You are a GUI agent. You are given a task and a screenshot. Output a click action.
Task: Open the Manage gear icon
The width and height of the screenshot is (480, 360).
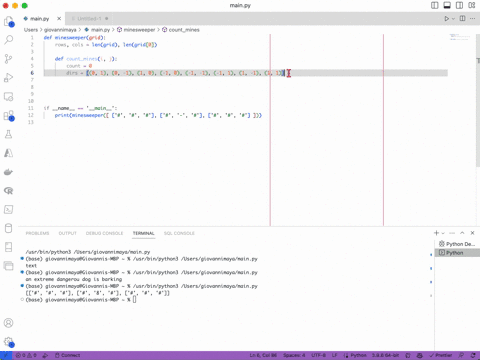click(x=9, y=342)
